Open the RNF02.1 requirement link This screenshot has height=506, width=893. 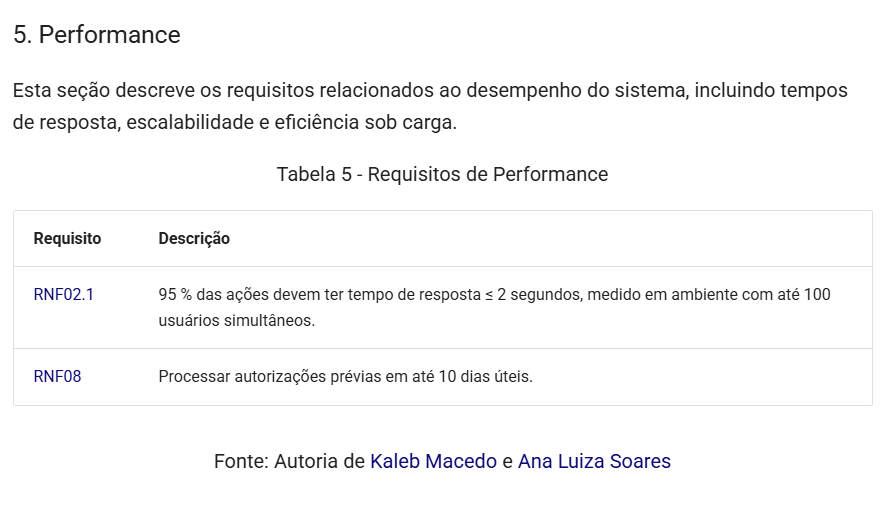[63, 295]
